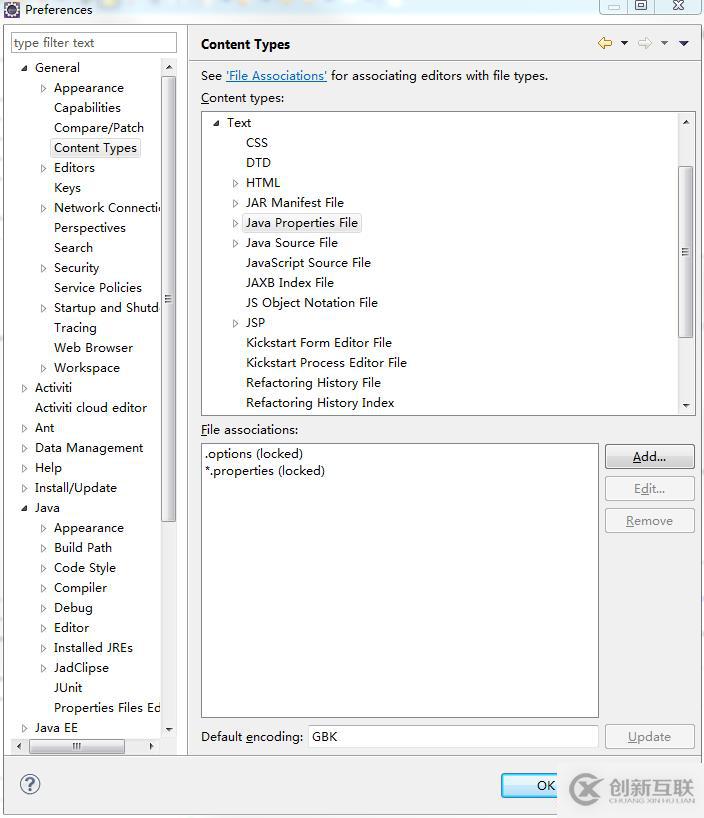Expand the Security tree node

click(43, 268)
